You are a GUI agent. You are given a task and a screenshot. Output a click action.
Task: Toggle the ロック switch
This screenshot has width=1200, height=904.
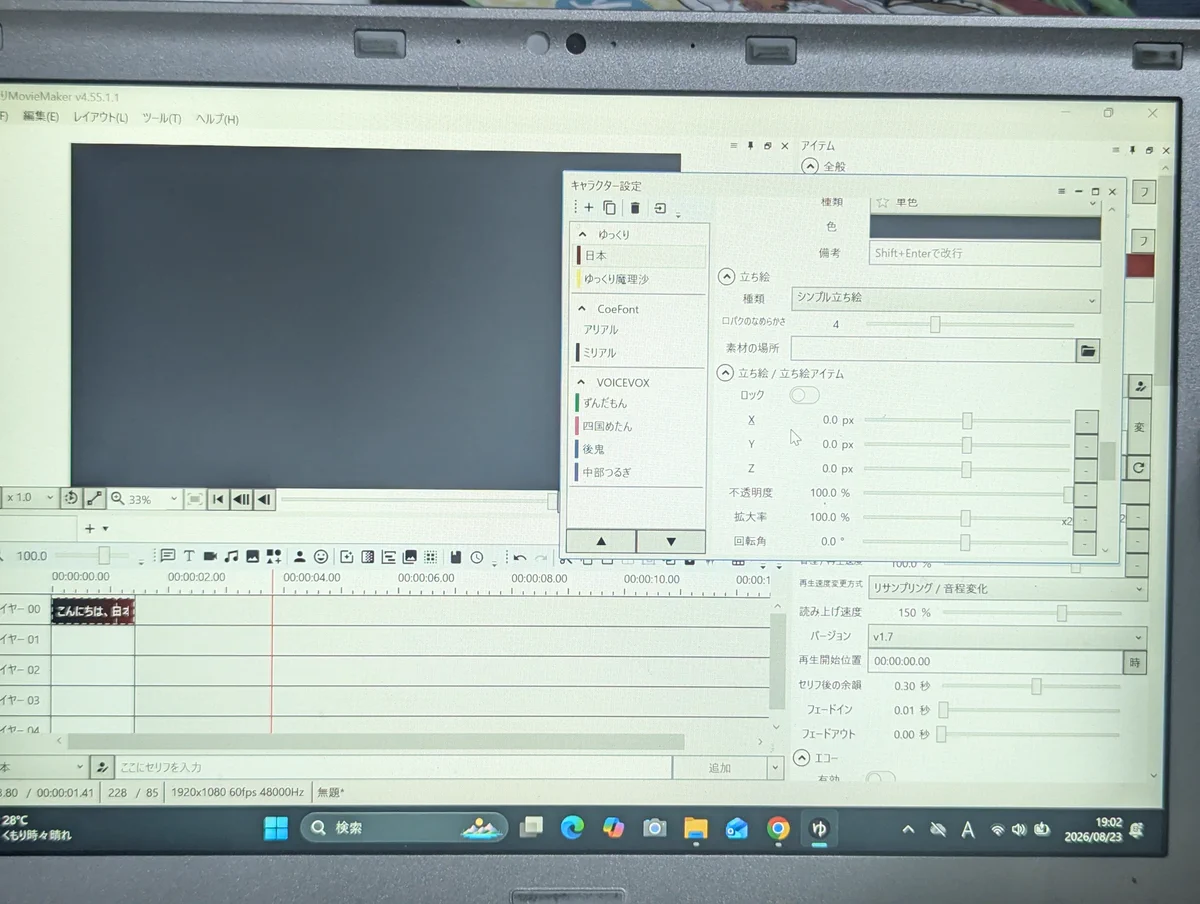point(804,395)
